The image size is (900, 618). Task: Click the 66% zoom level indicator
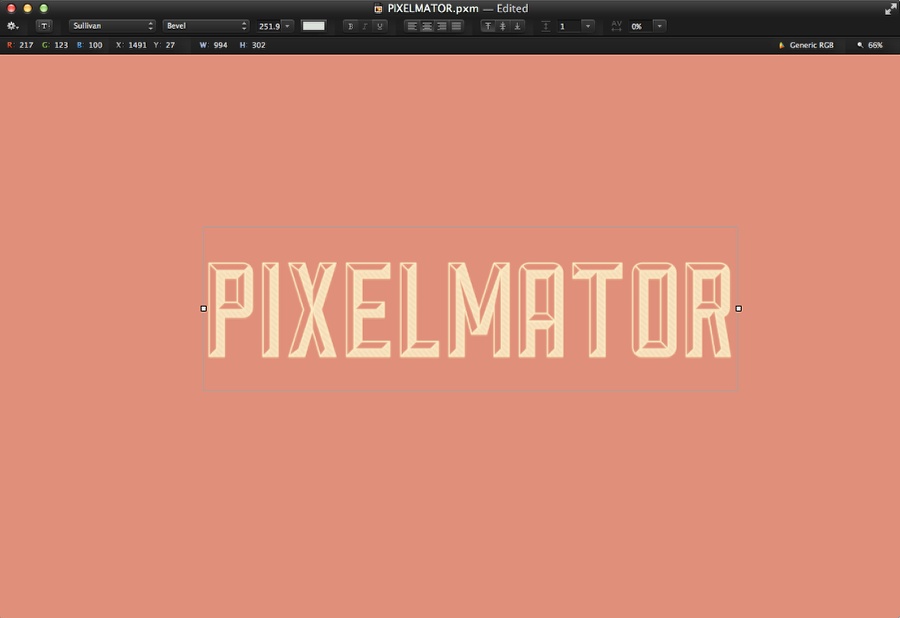pyautogui.click(x=870, y=45)
